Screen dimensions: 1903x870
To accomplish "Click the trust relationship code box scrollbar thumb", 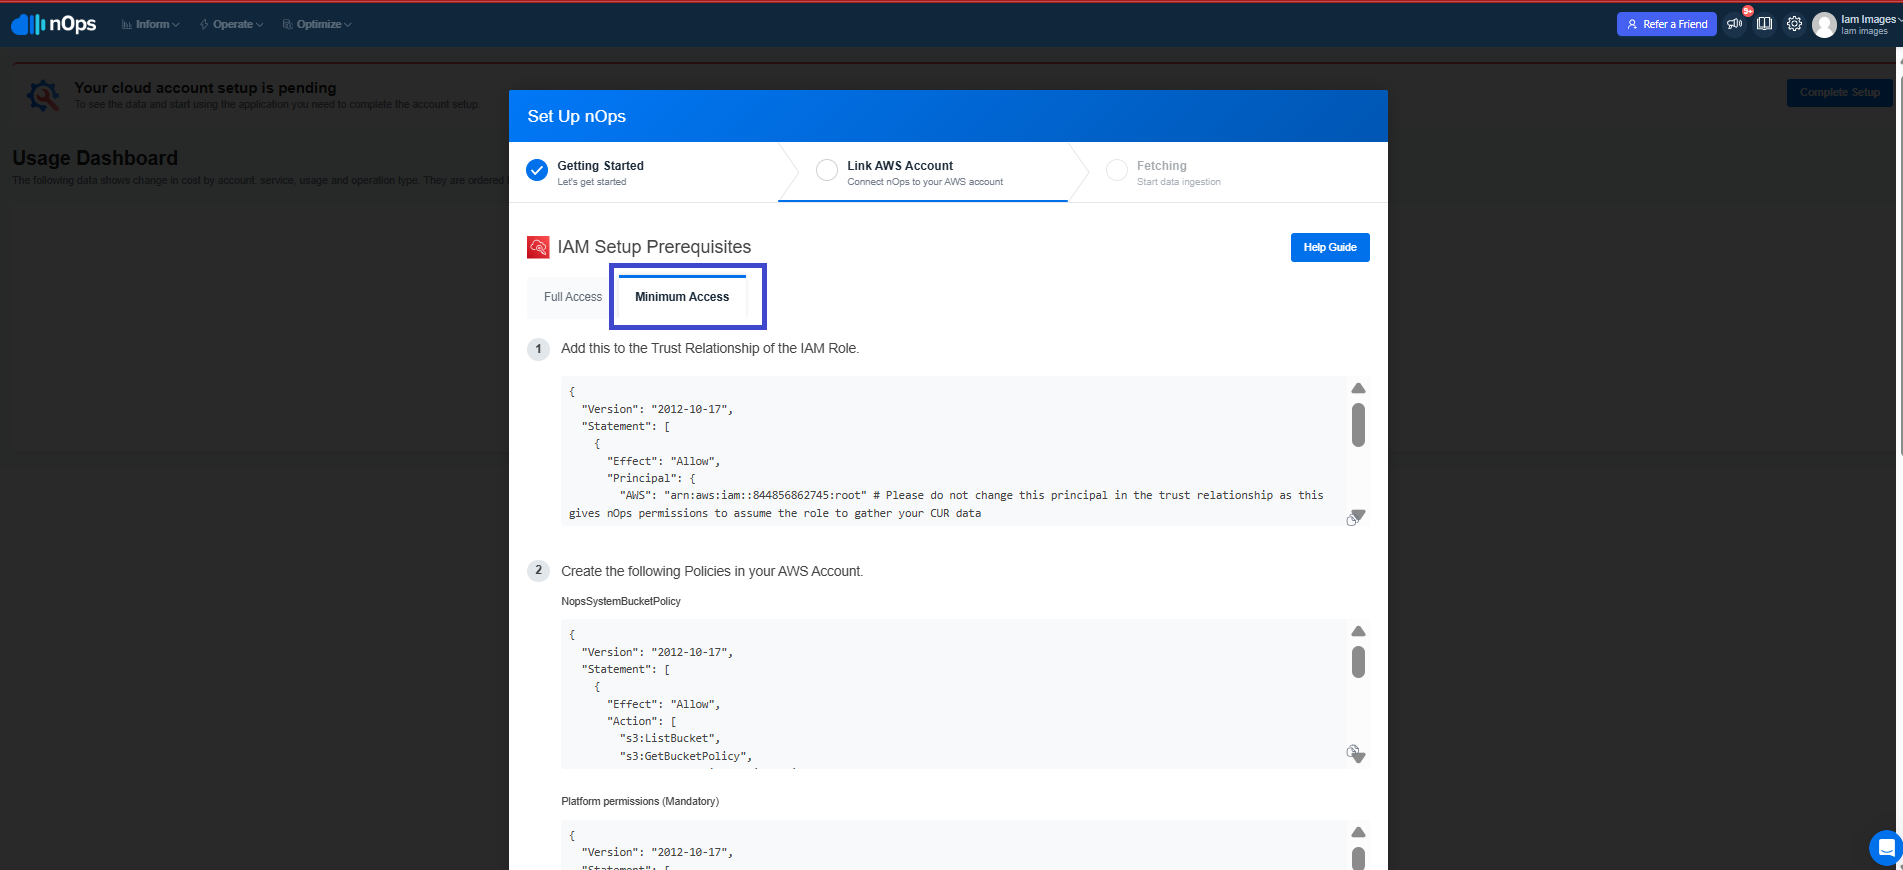I will pos(1358,424).
